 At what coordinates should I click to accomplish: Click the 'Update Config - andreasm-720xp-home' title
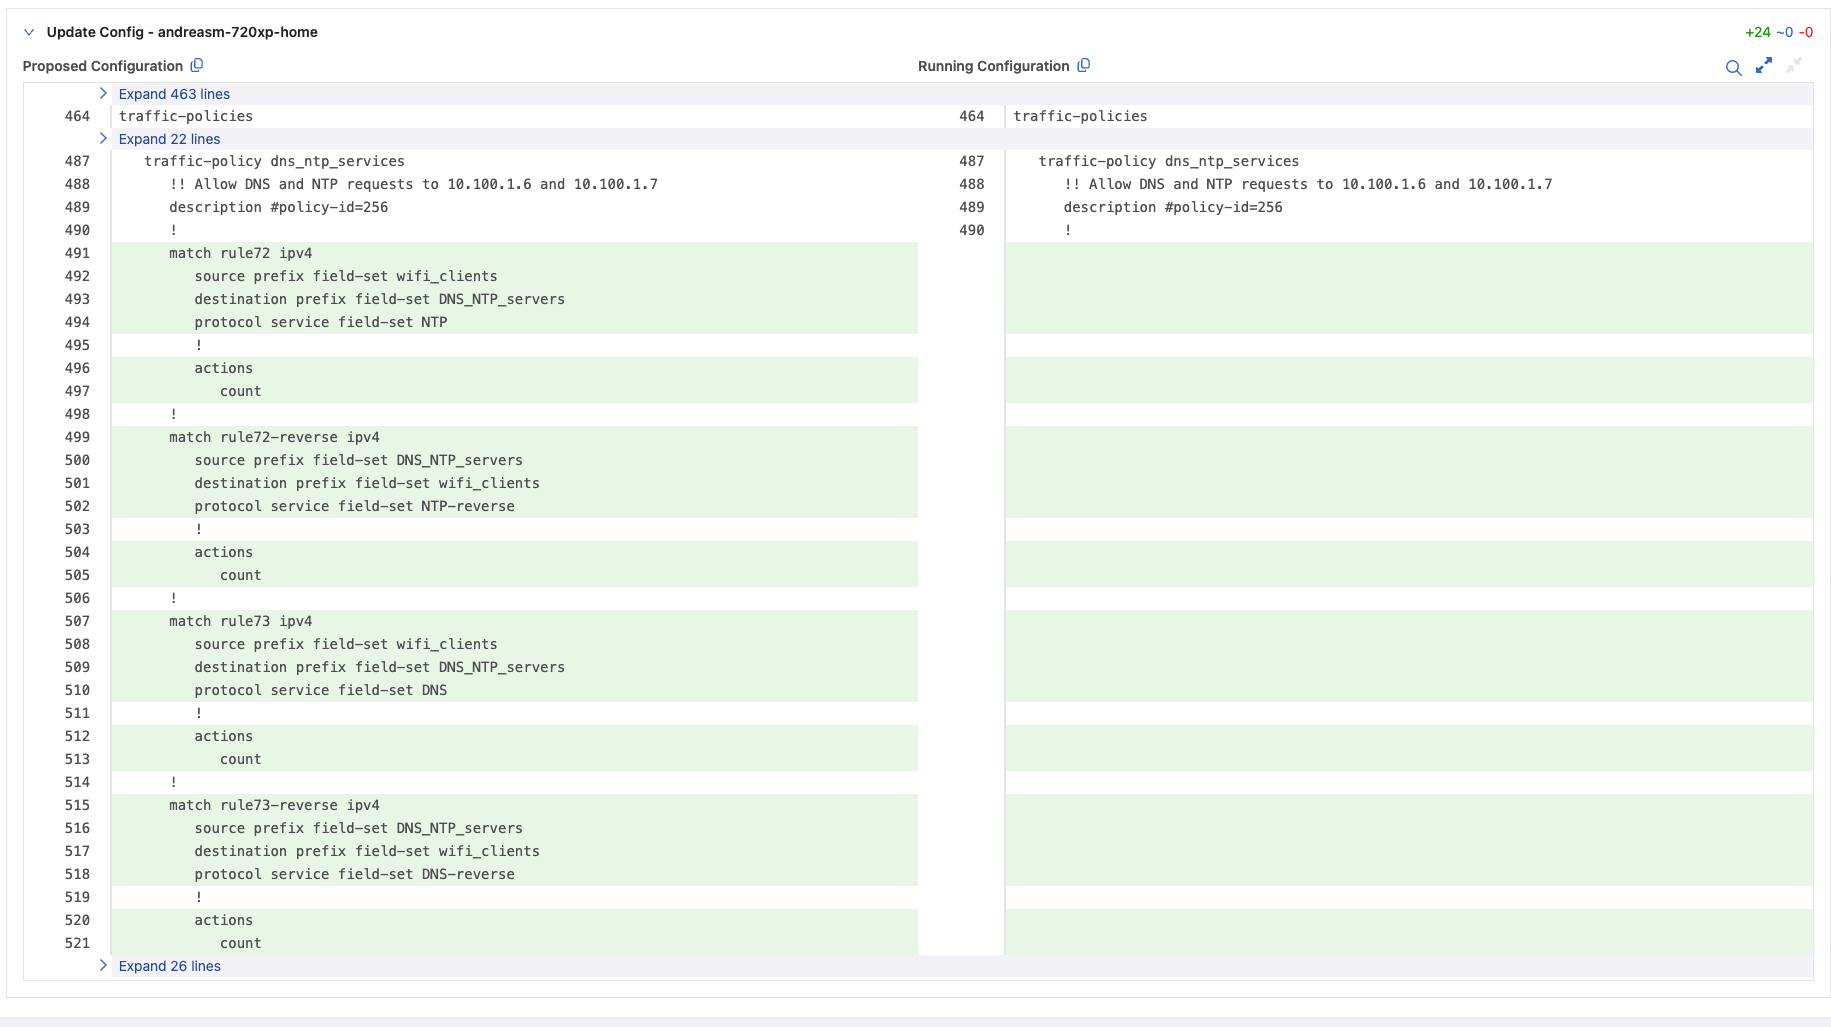point(182,32)
